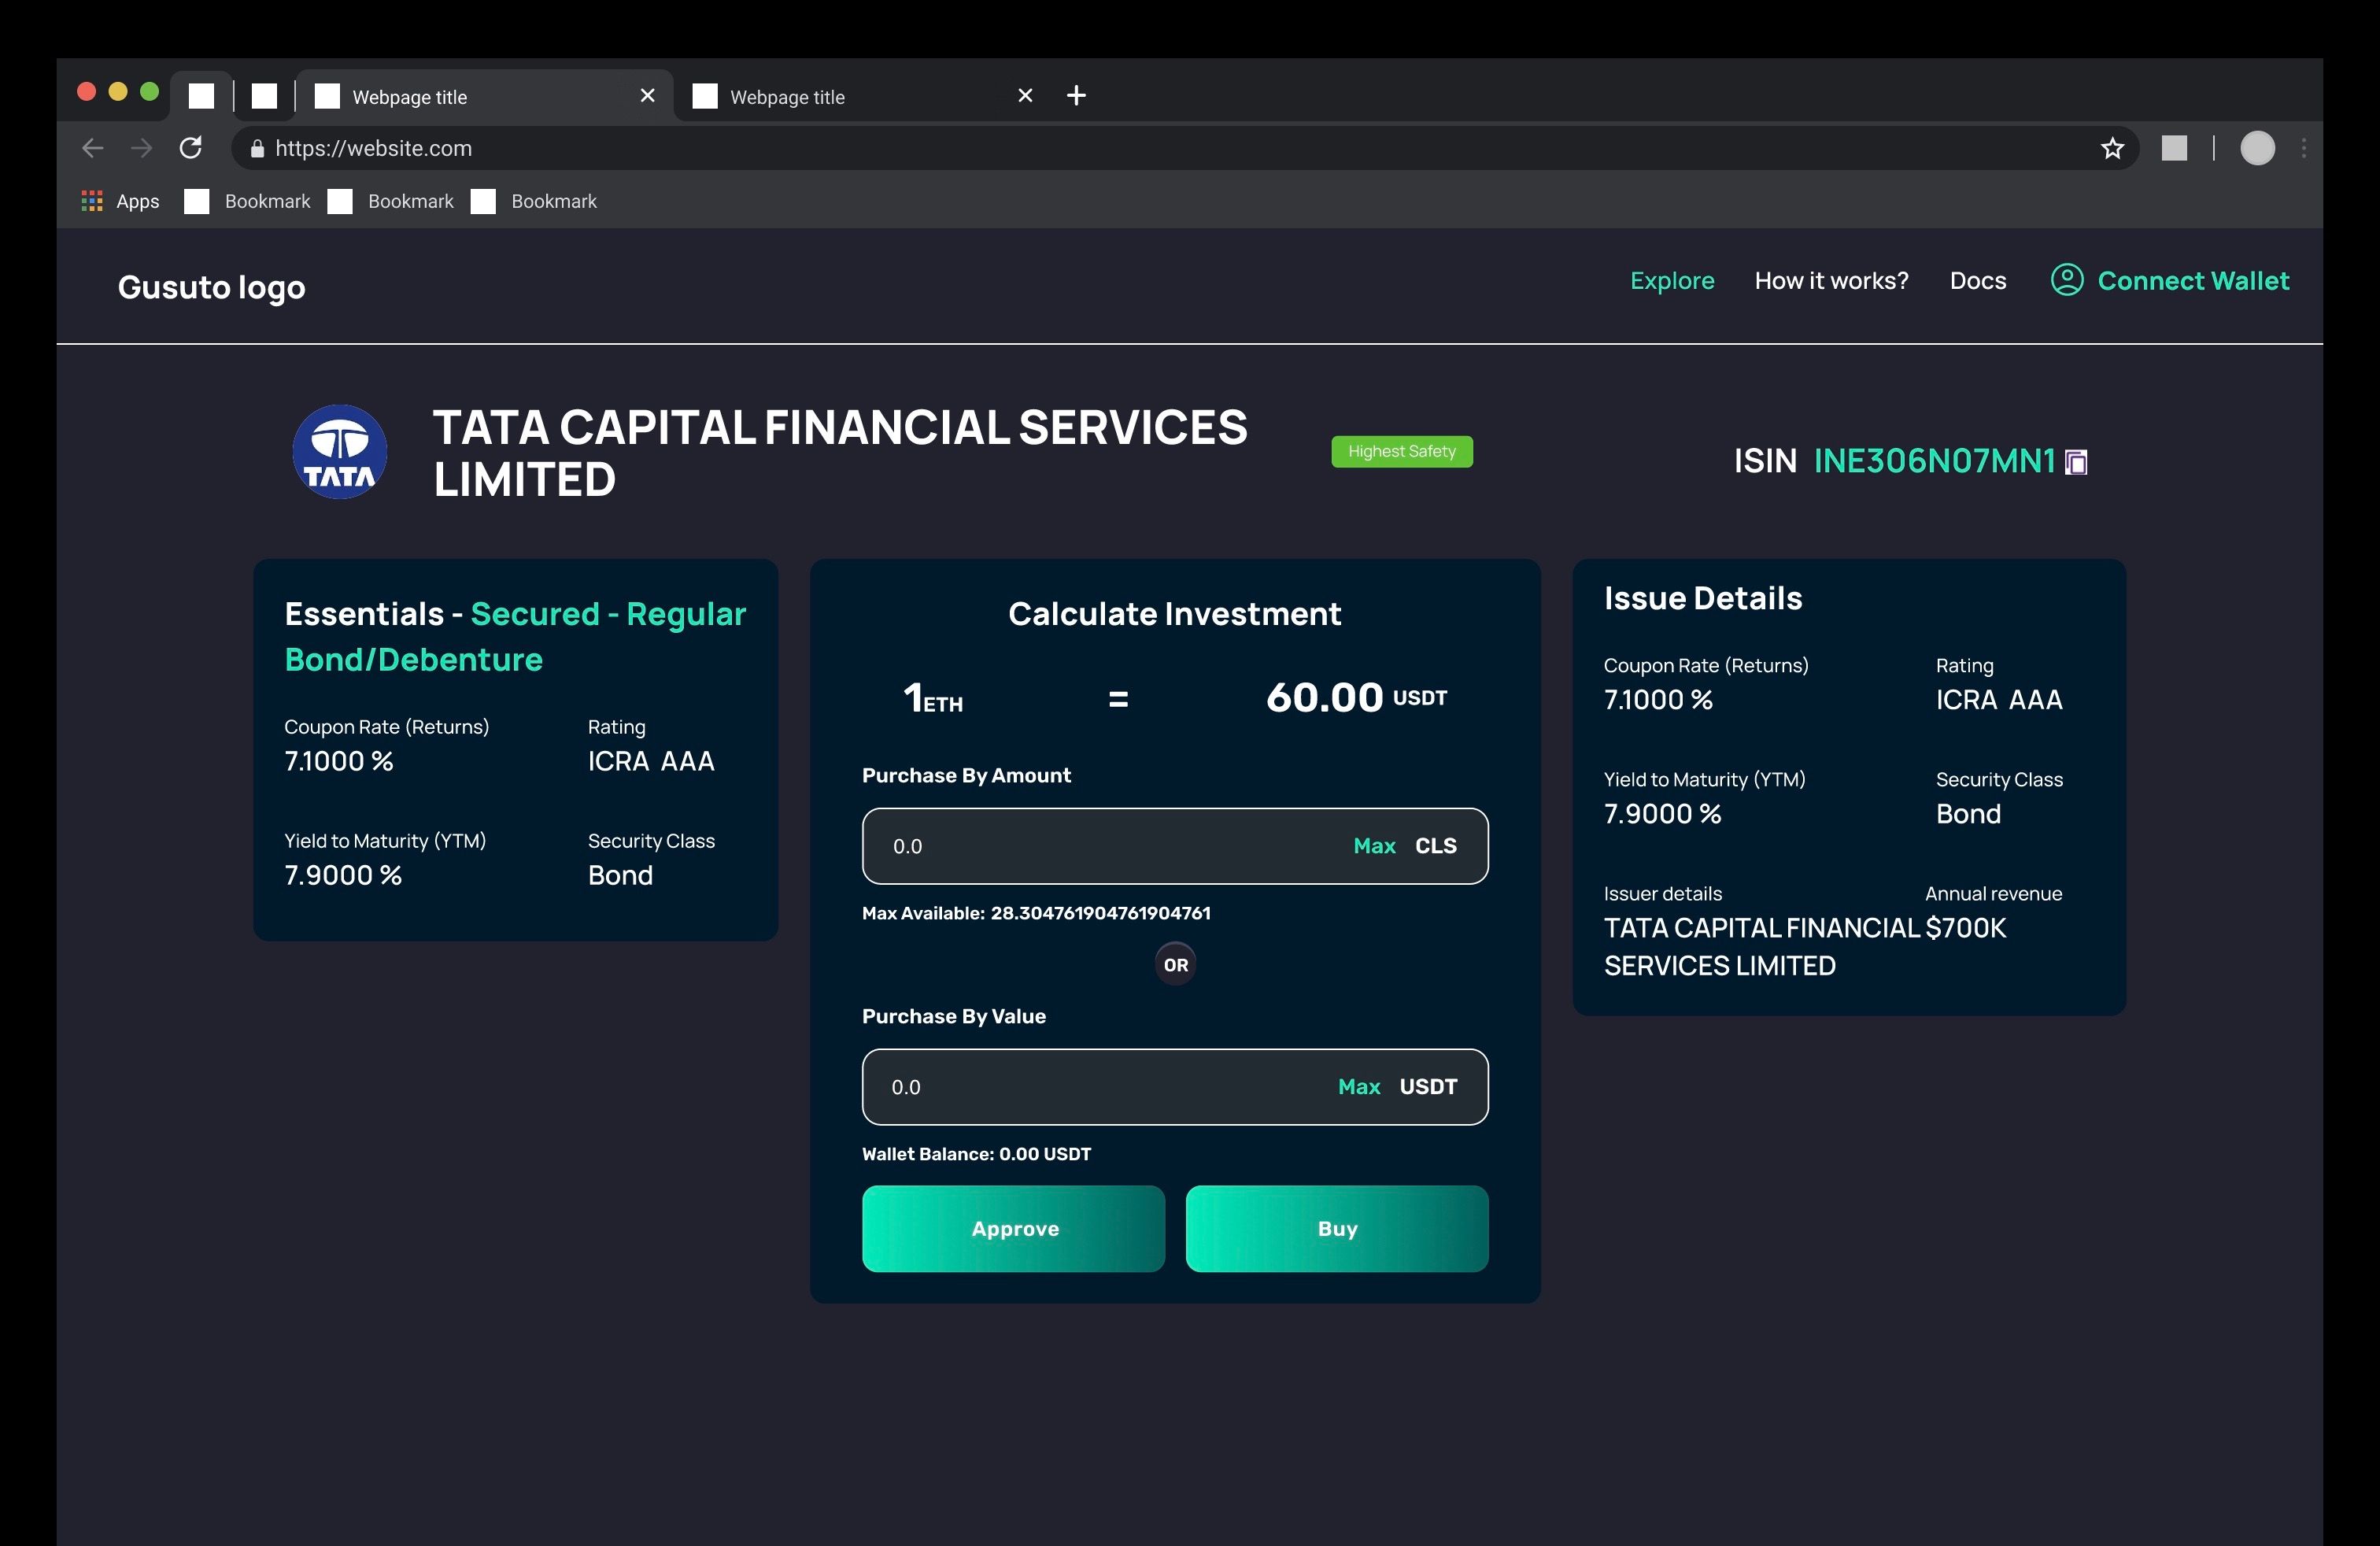Image resolution: width=2380 pixels, height=1546 pixels.
Task: Click the Essentials card Coupon Rate 7.1000 % value
Action: click(x=338, y=761)
